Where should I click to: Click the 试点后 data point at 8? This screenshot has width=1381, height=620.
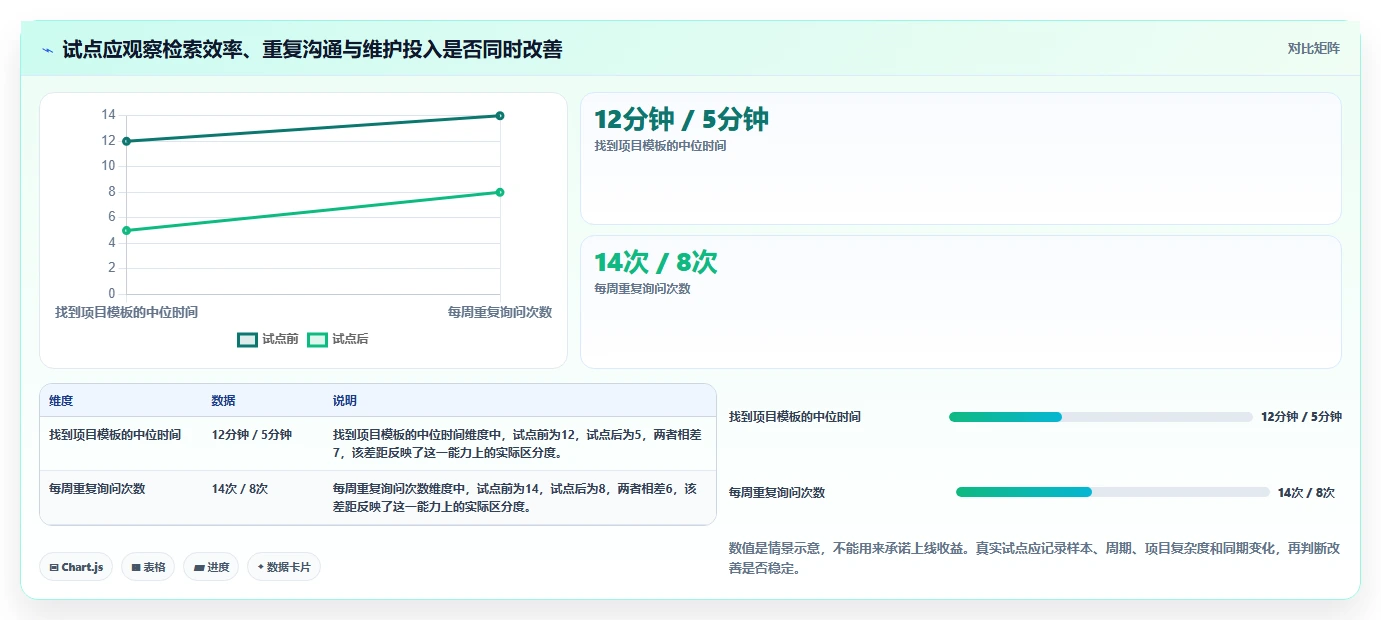[x=500, y=192]
